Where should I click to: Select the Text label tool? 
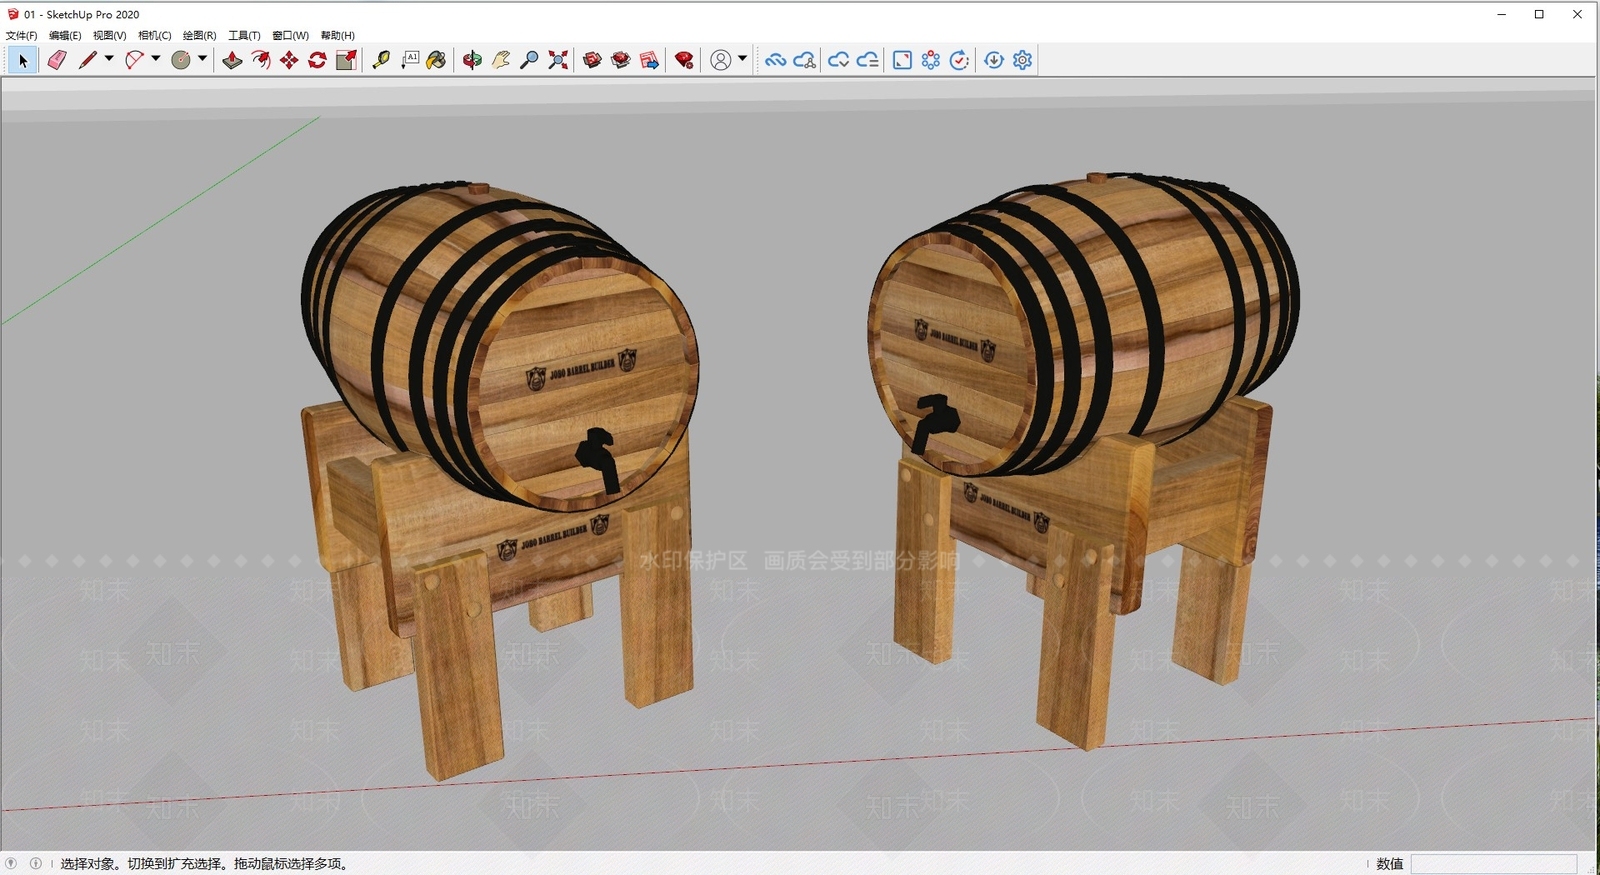pyautogui.click(x=410, y=60)
